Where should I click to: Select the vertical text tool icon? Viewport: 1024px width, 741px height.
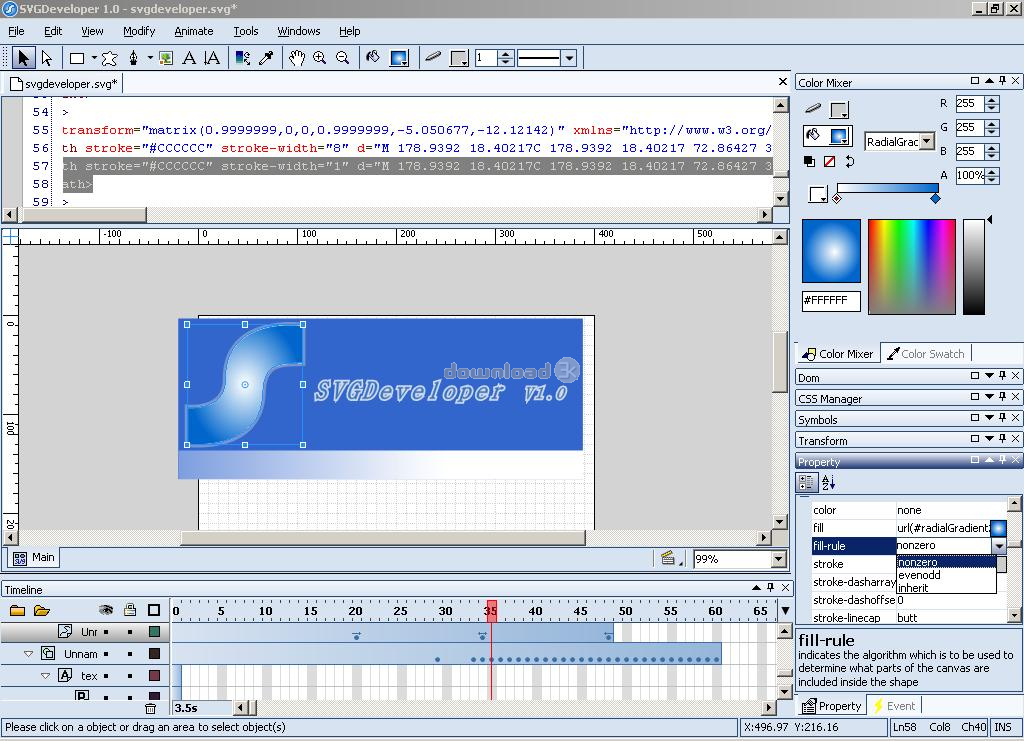[212, 58]
